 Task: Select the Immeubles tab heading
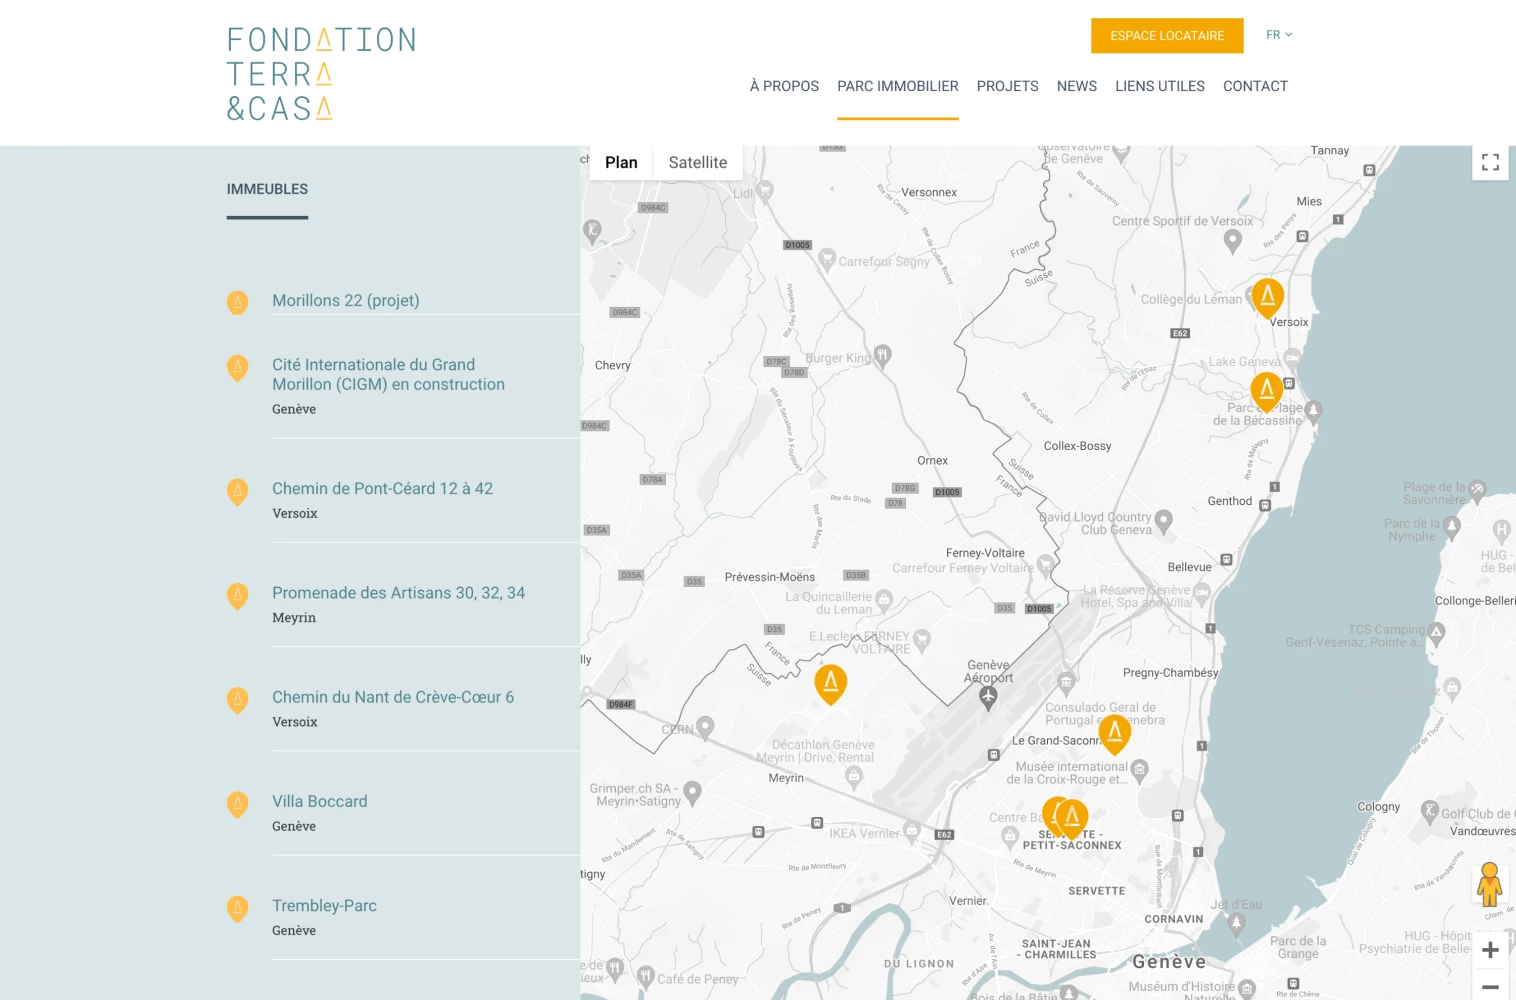pyautogui.click(x=267, y=189)
